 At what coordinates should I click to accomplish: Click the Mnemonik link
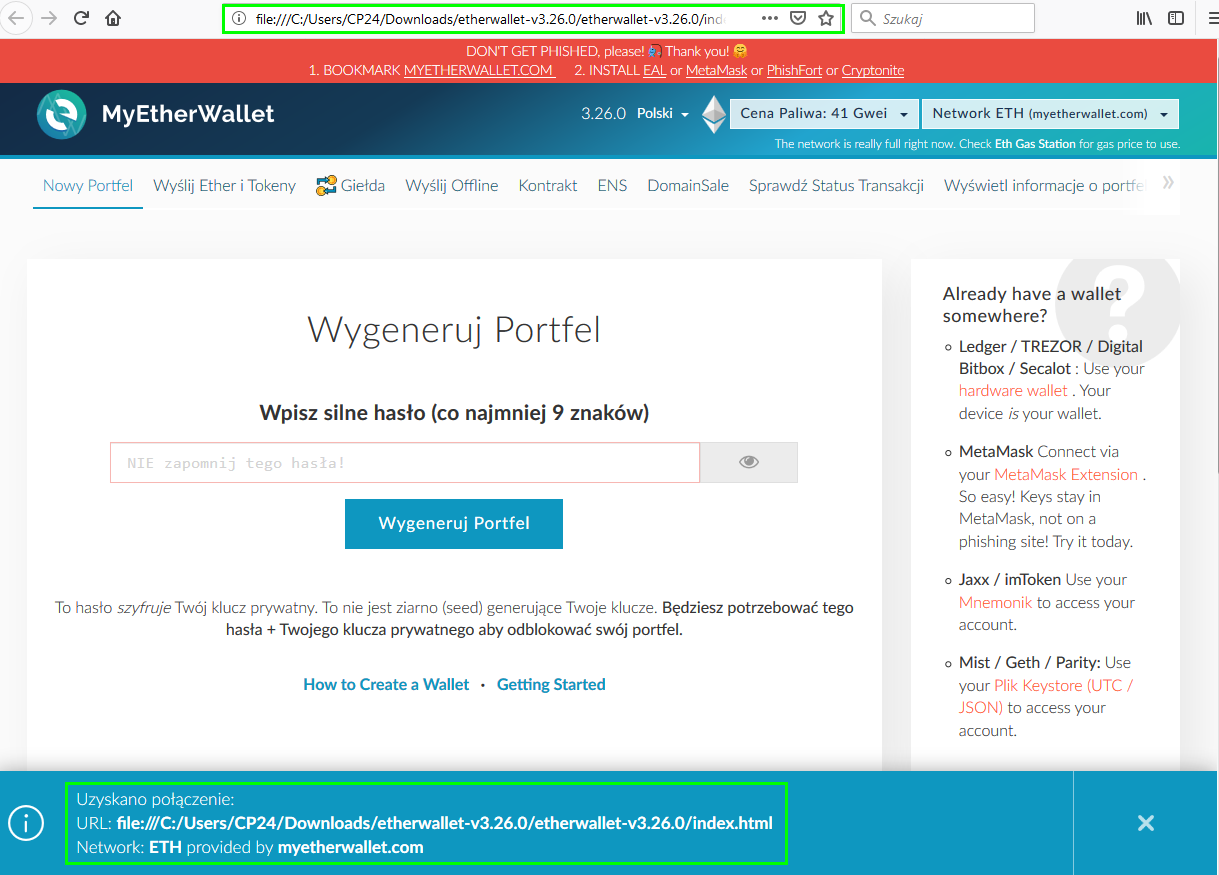995,603
